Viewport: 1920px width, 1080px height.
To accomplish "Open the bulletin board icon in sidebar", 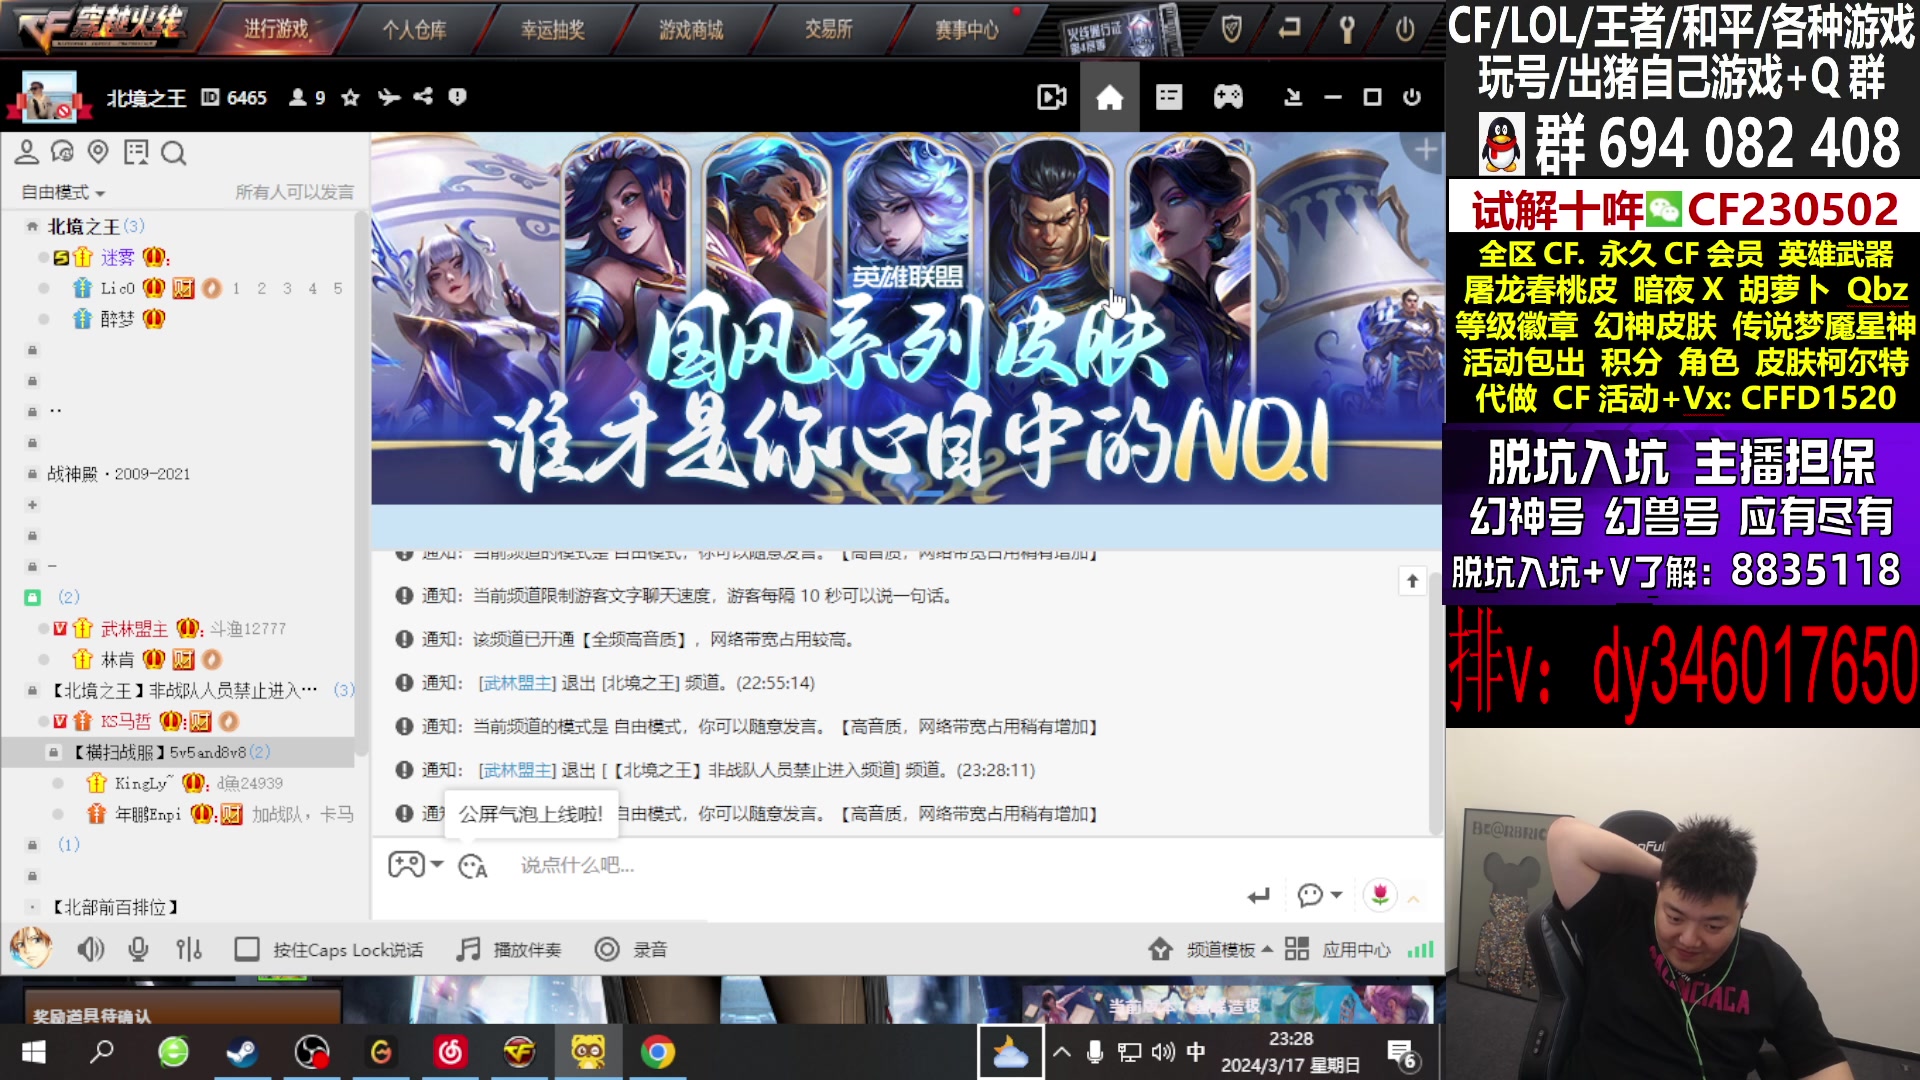I will coord(136,152).
